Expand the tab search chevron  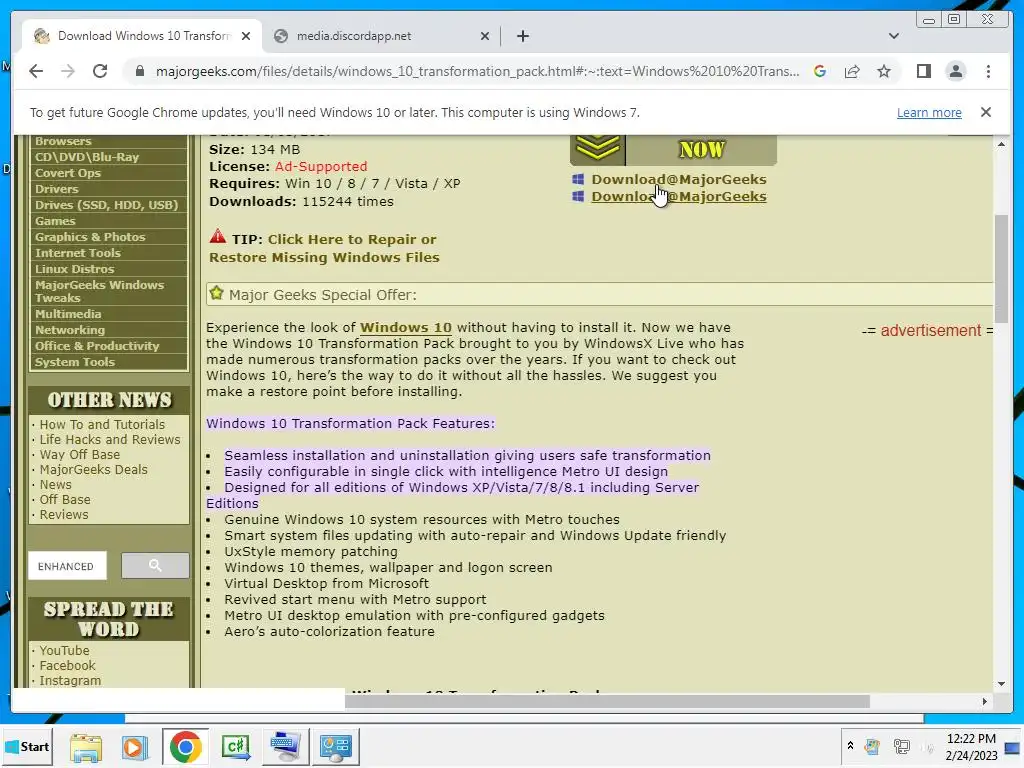pos(893,36)
